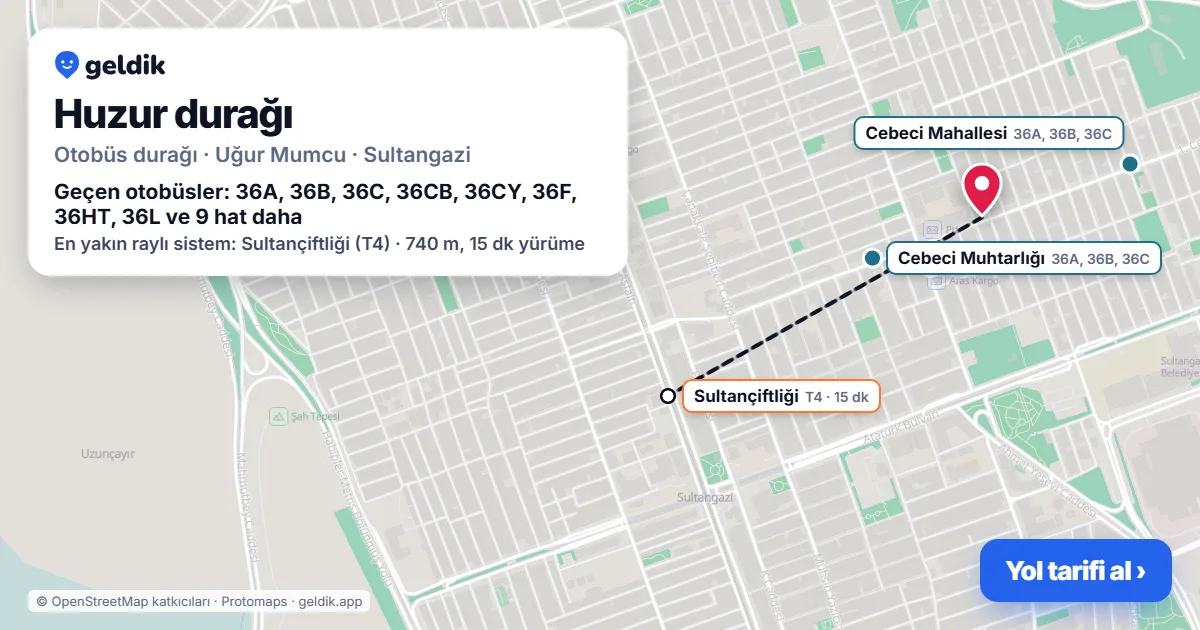Click the arrow in Yol tarifi al
Viewport: 1200px width, 630px height.
tap(1141, 571)
